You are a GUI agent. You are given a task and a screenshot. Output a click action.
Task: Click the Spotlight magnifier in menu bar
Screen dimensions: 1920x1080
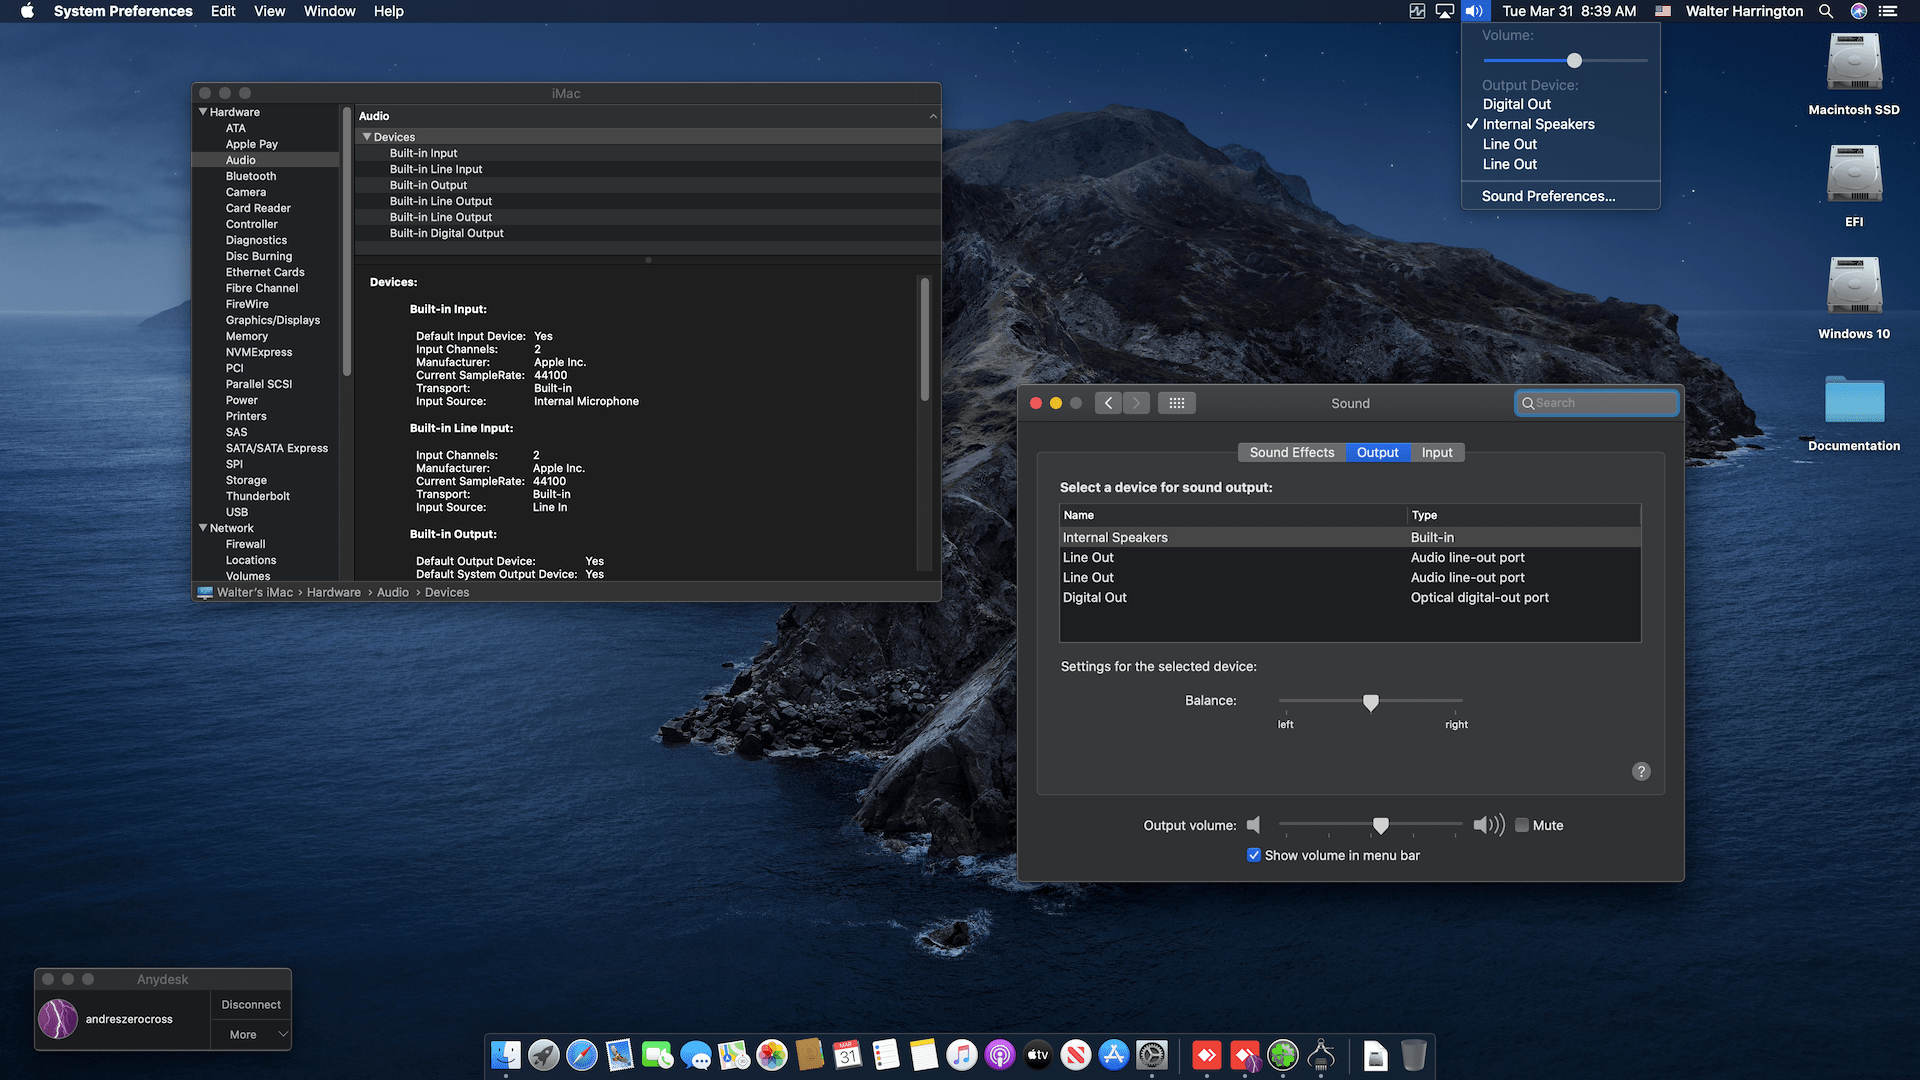1826,11
